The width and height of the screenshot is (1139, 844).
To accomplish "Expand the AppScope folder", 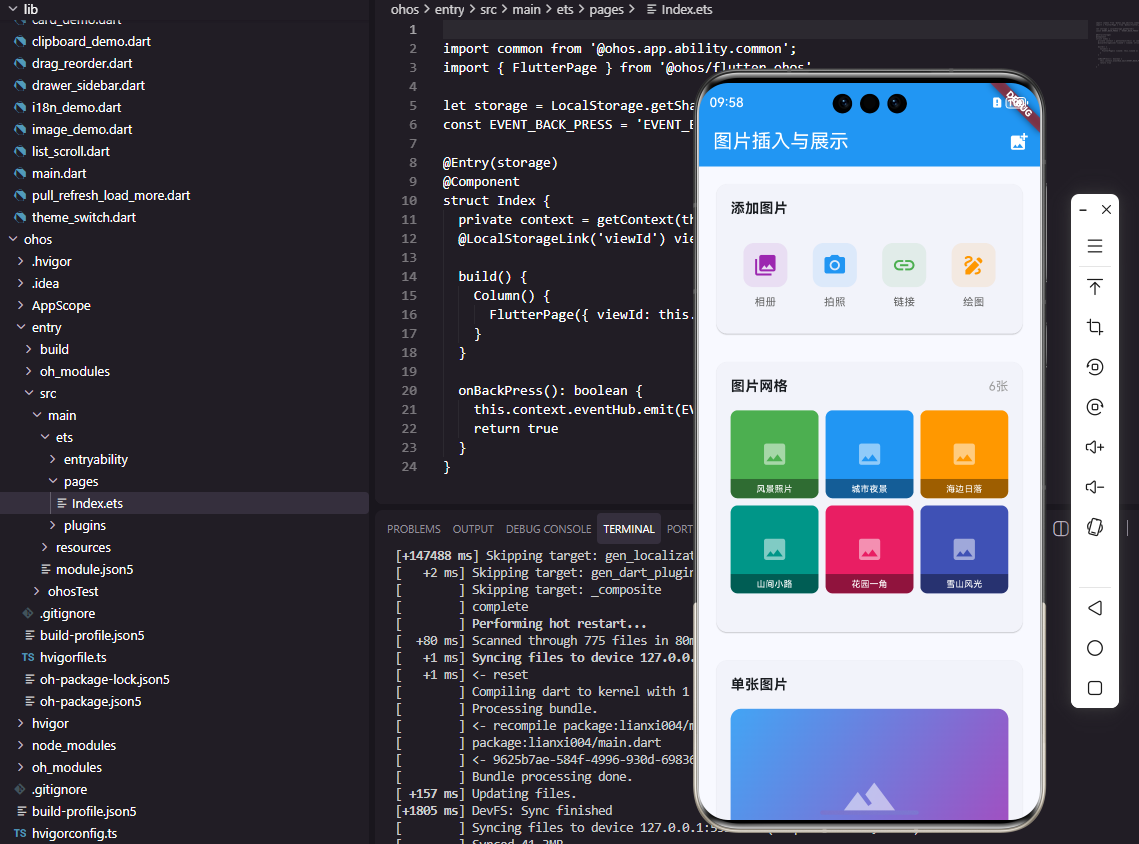I will [21, 305].
